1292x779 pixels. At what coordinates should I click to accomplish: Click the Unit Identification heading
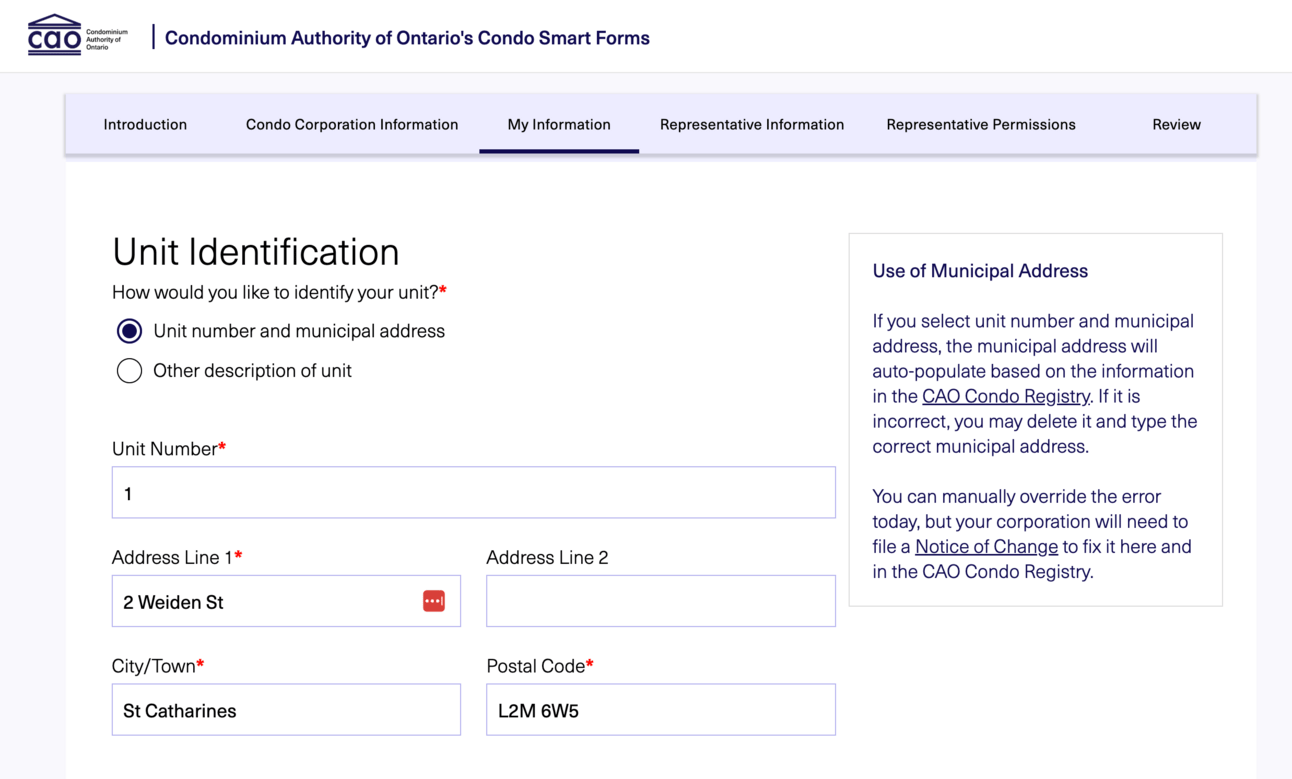click(x=256, y=252)
